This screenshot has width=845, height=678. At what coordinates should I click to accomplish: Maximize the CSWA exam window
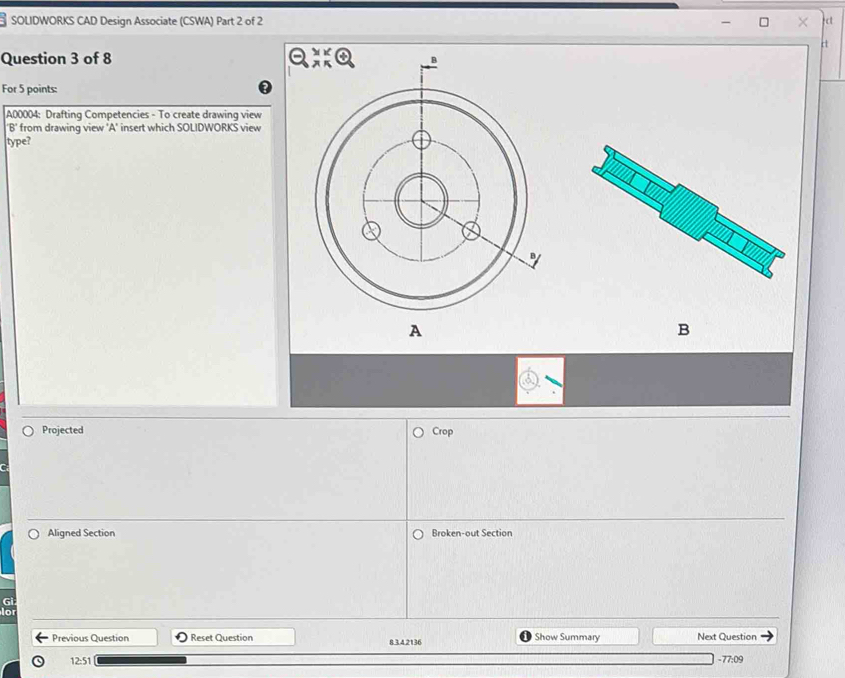(764, 22)
